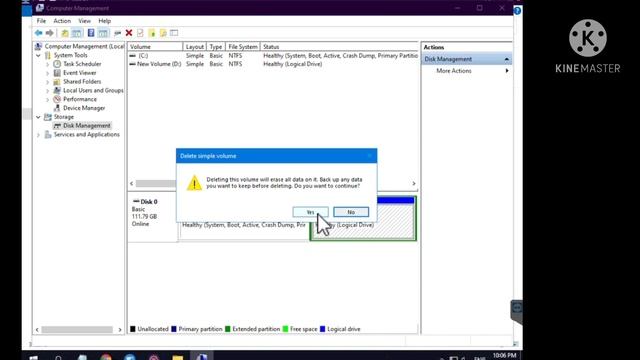640x360 pixels.
Task: Expand the Event Viewer node
Action: click(x=47, y=73)
